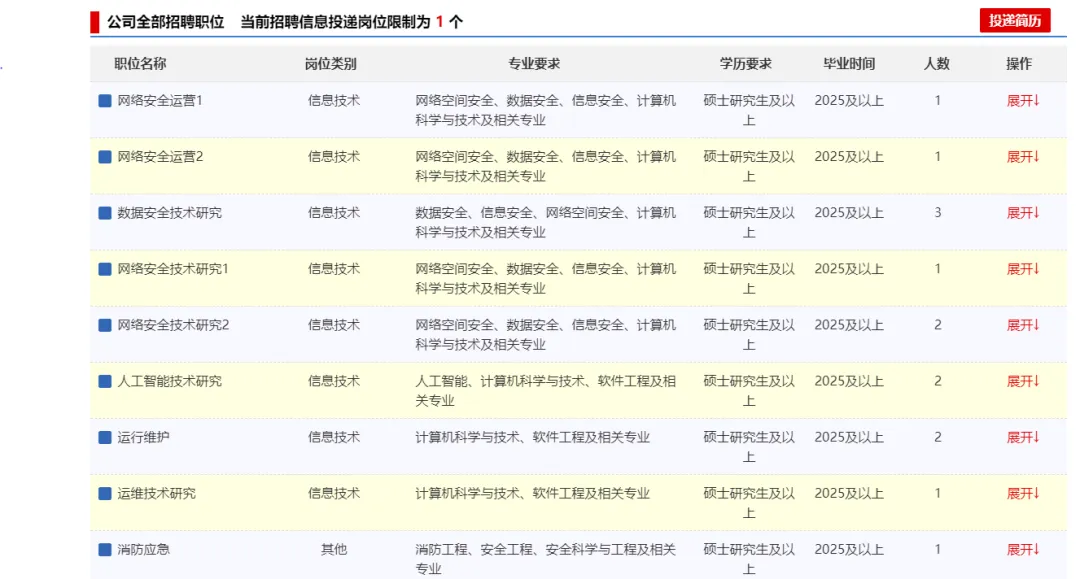
Task: Click the 学历要求 column header
Action: click(x=745, y=64)
